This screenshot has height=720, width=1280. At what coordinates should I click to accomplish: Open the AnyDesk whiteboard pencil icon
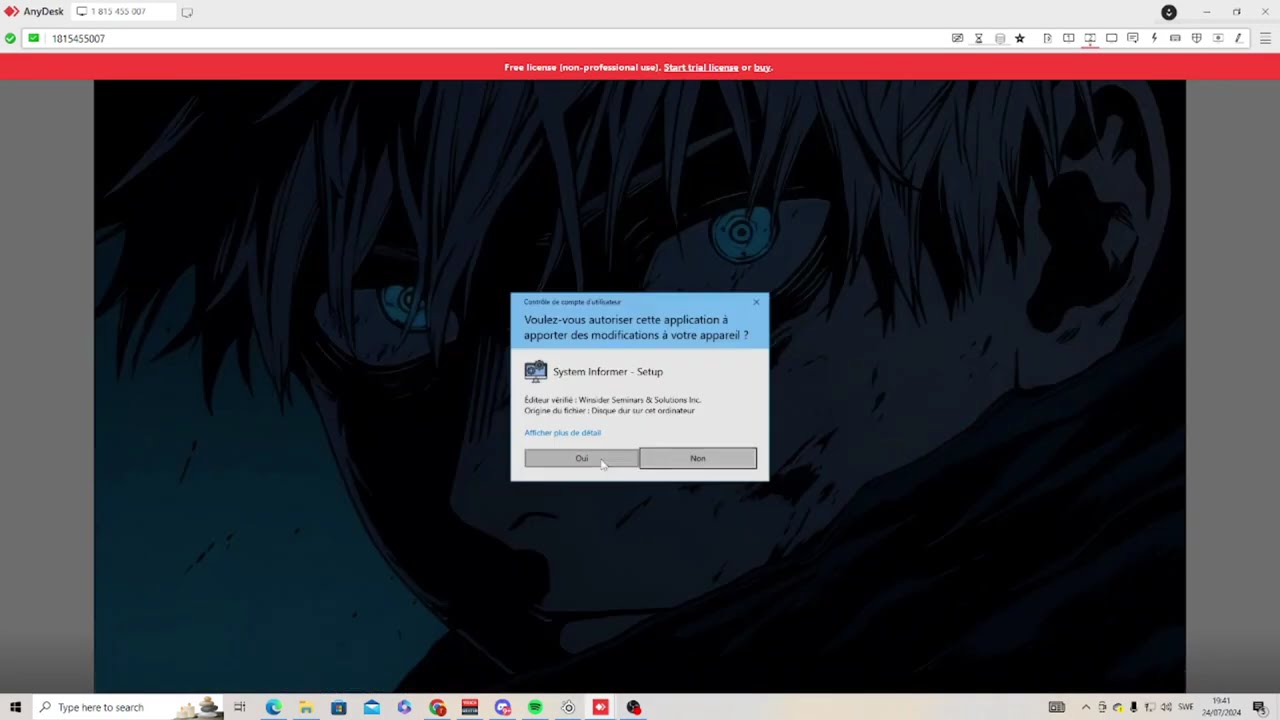tap(1238, 38)
